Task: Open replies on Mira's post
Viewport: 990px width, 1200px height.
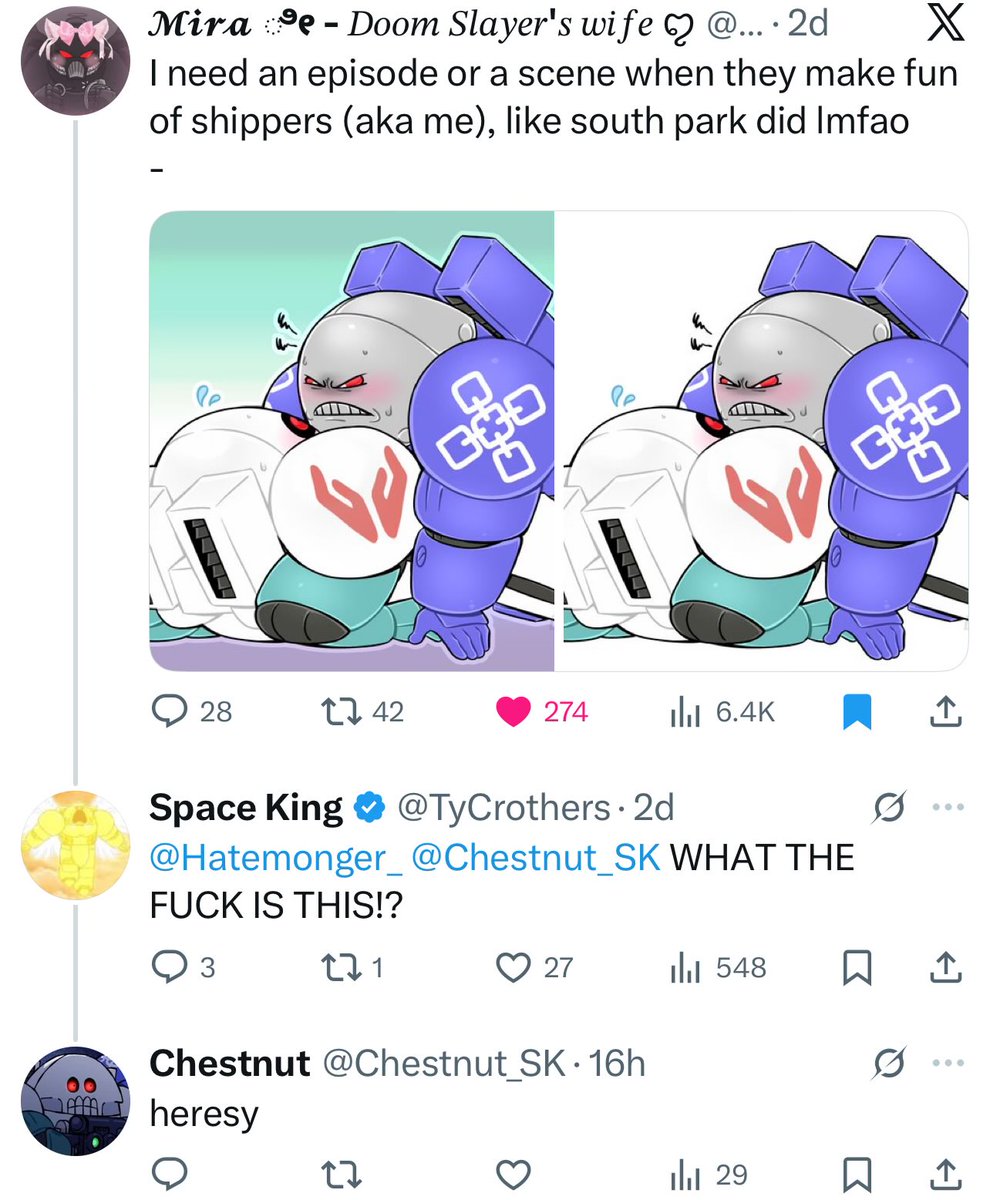Action: click(191, 711)
